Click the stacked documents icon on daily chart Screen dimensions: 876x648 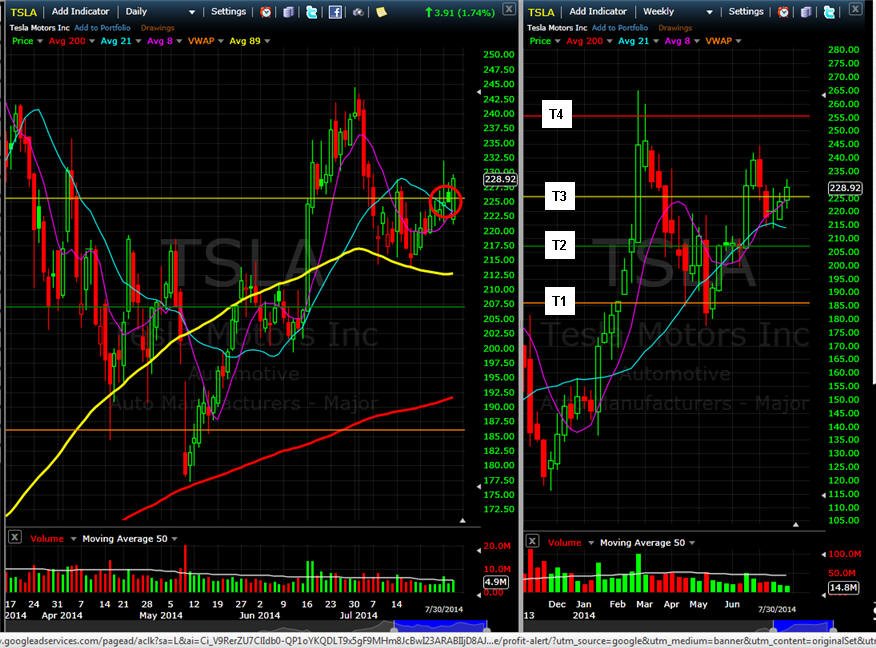(288, 12)
